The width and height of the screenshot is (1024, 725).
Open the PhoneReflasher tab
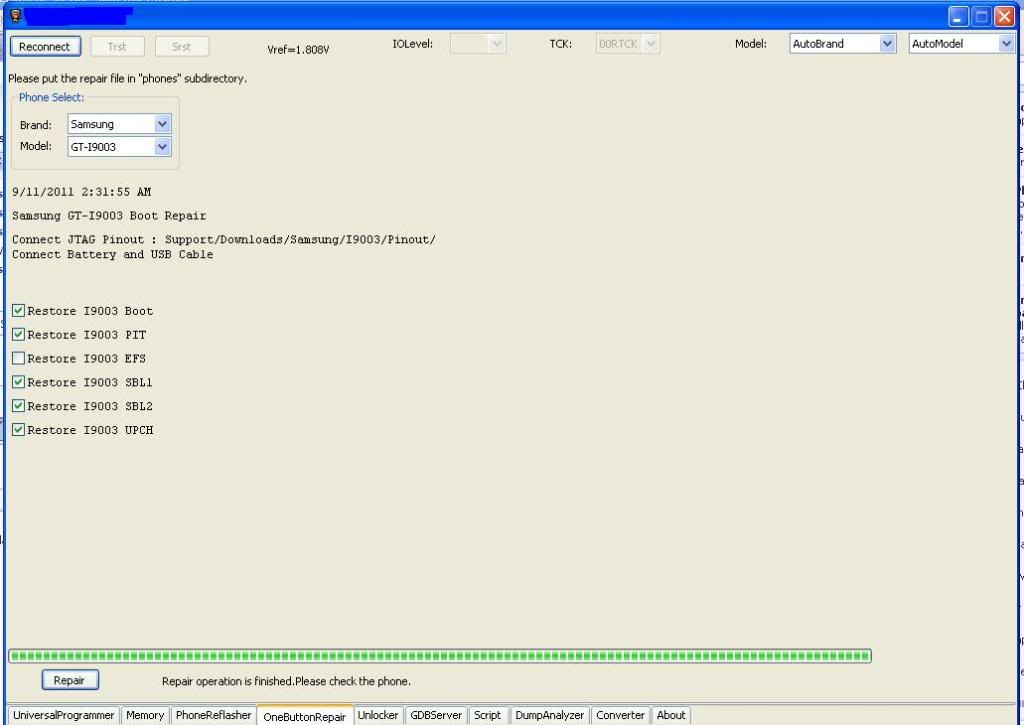214,715
